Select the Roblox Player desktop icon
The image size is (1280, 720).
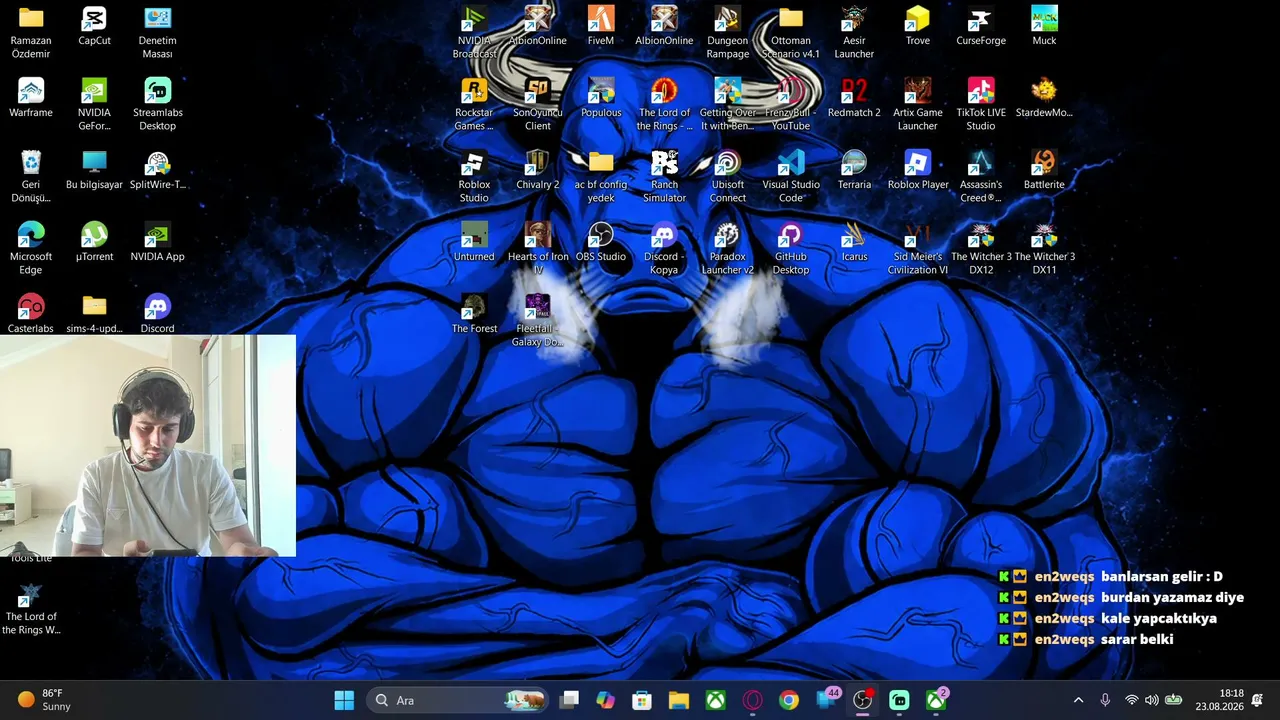pos(918,171)
